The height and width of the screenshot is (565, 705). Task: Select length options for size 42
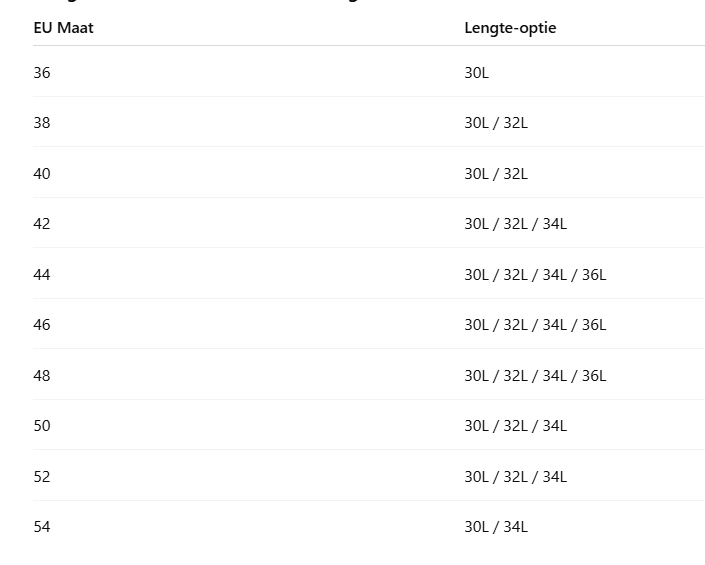tap(516, 223)
